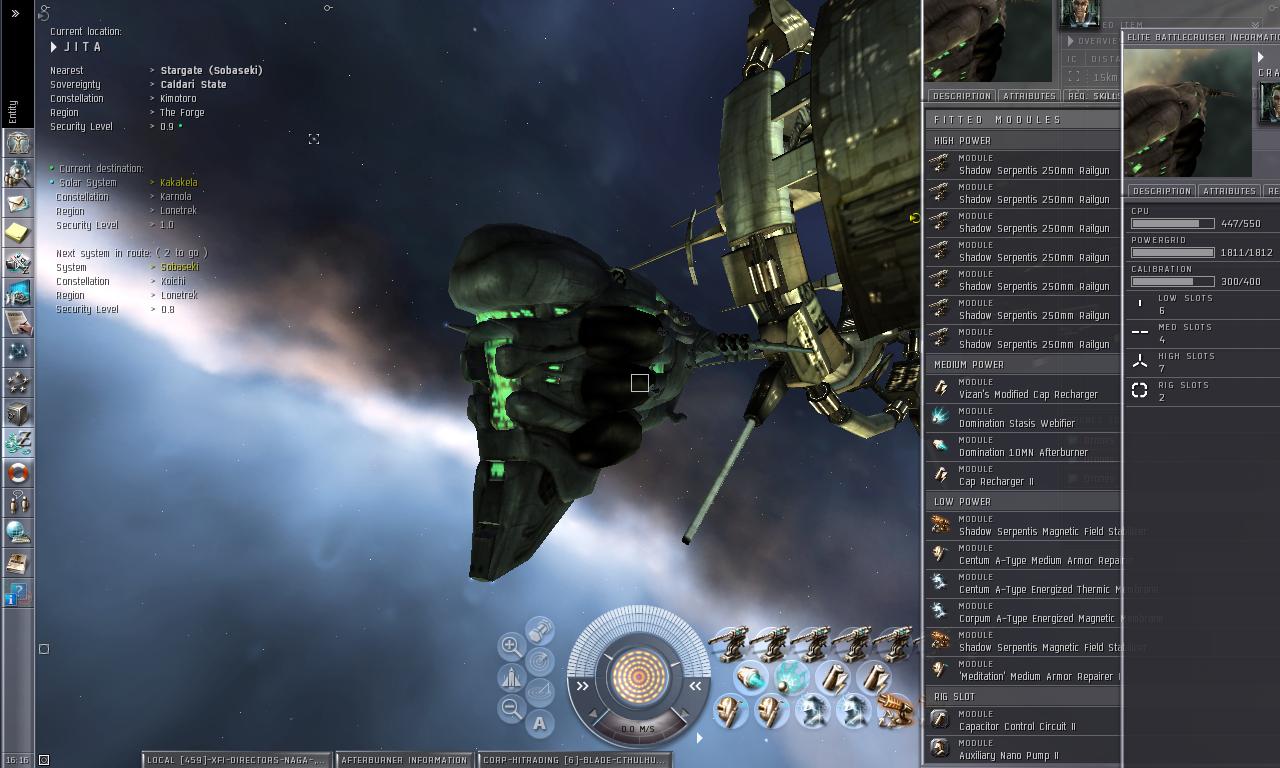This screenshot has height=768, width=1280.
Task: Expand the sidebar with double chevron
Action: pyautogui.click(x=15, y=13)
